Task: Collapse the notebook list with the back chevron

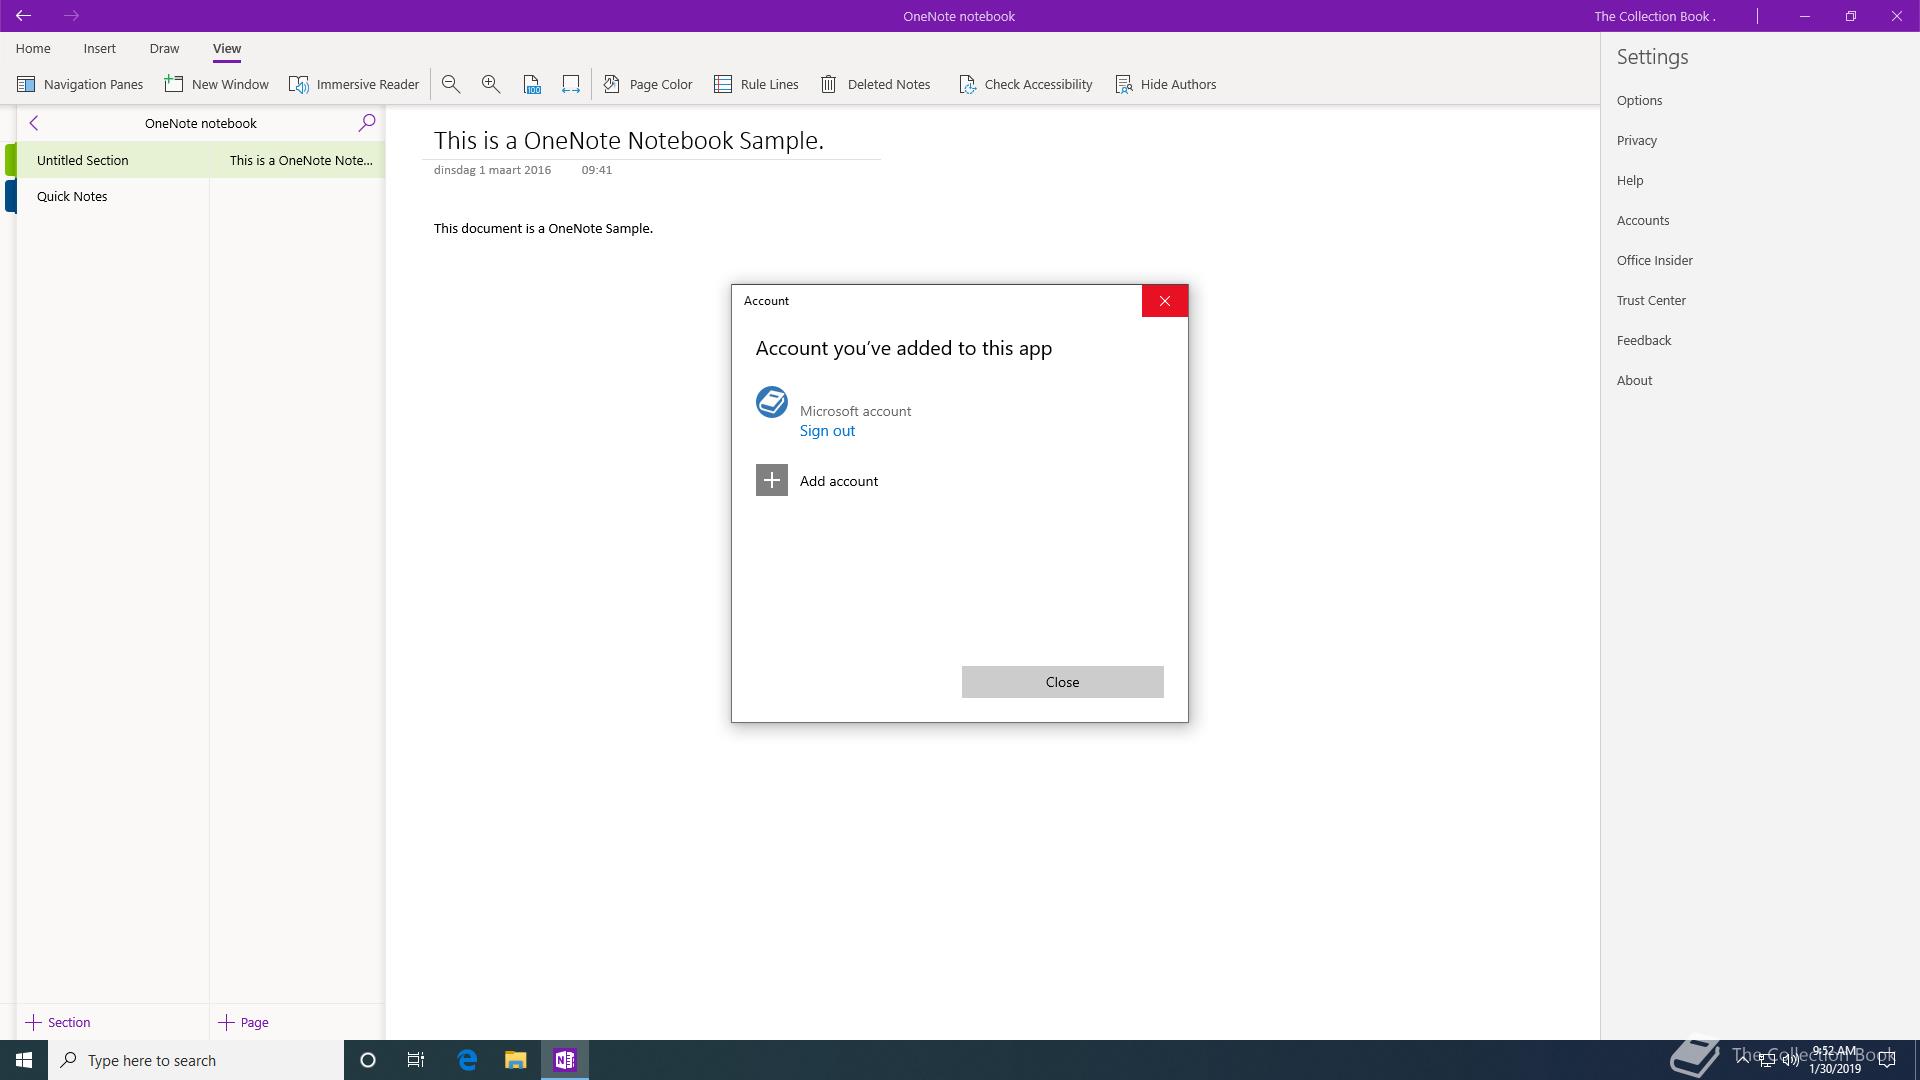Action: point(34,123)
